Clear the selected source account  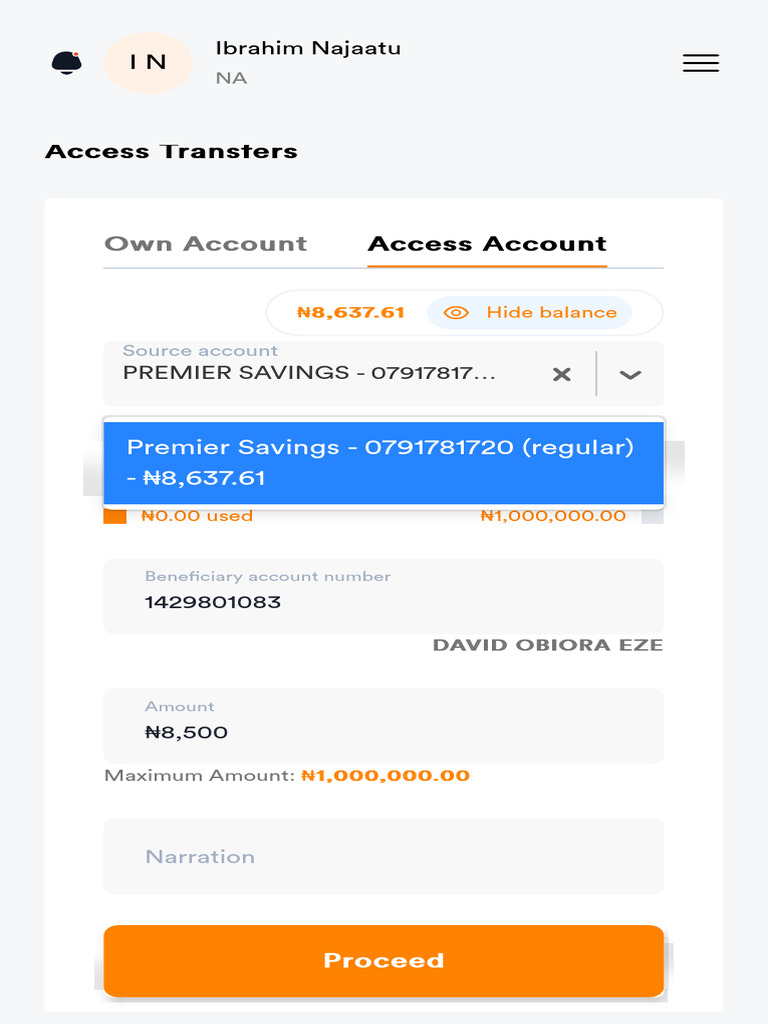pos(562,374)
